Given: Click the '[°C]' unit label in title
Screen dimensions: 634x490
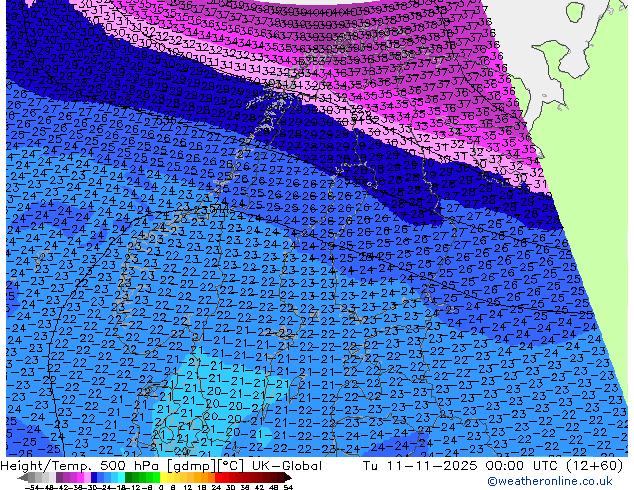Looking at the screenshot, I should click(232, 466).
